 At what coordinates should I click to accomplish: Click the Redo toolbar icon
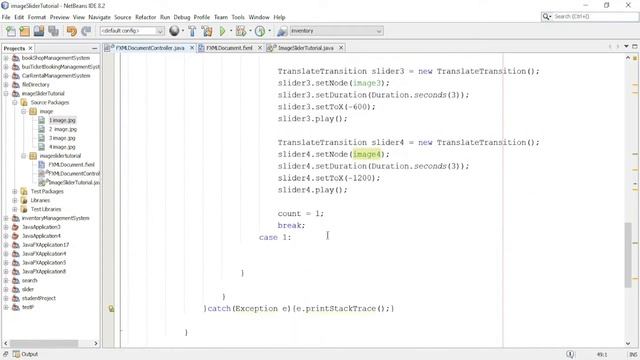point(86,31)
